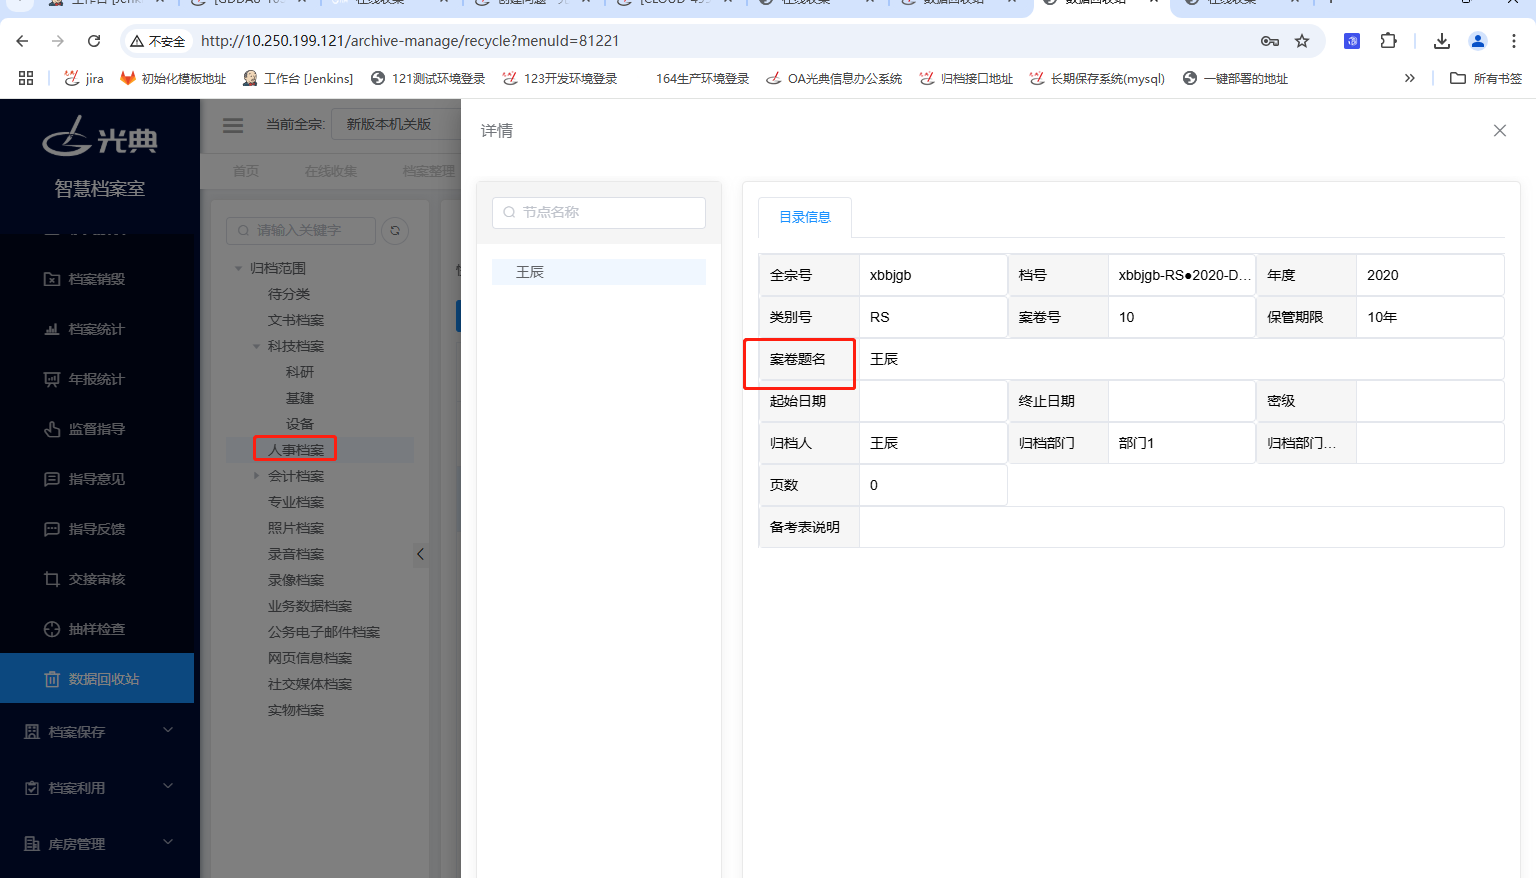Click the back navigation arrow

22,41
